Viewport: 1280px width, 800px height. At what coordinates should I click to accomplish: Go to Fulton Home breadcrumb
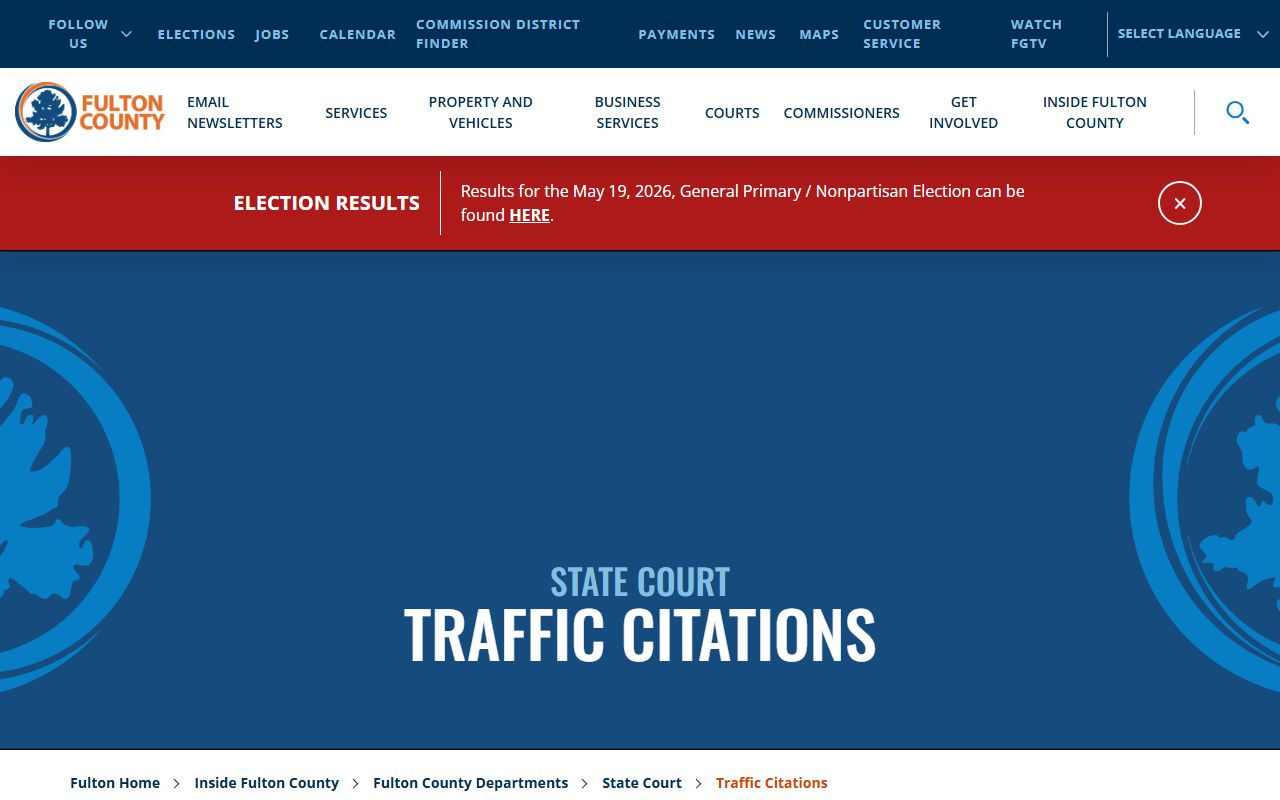115,783
